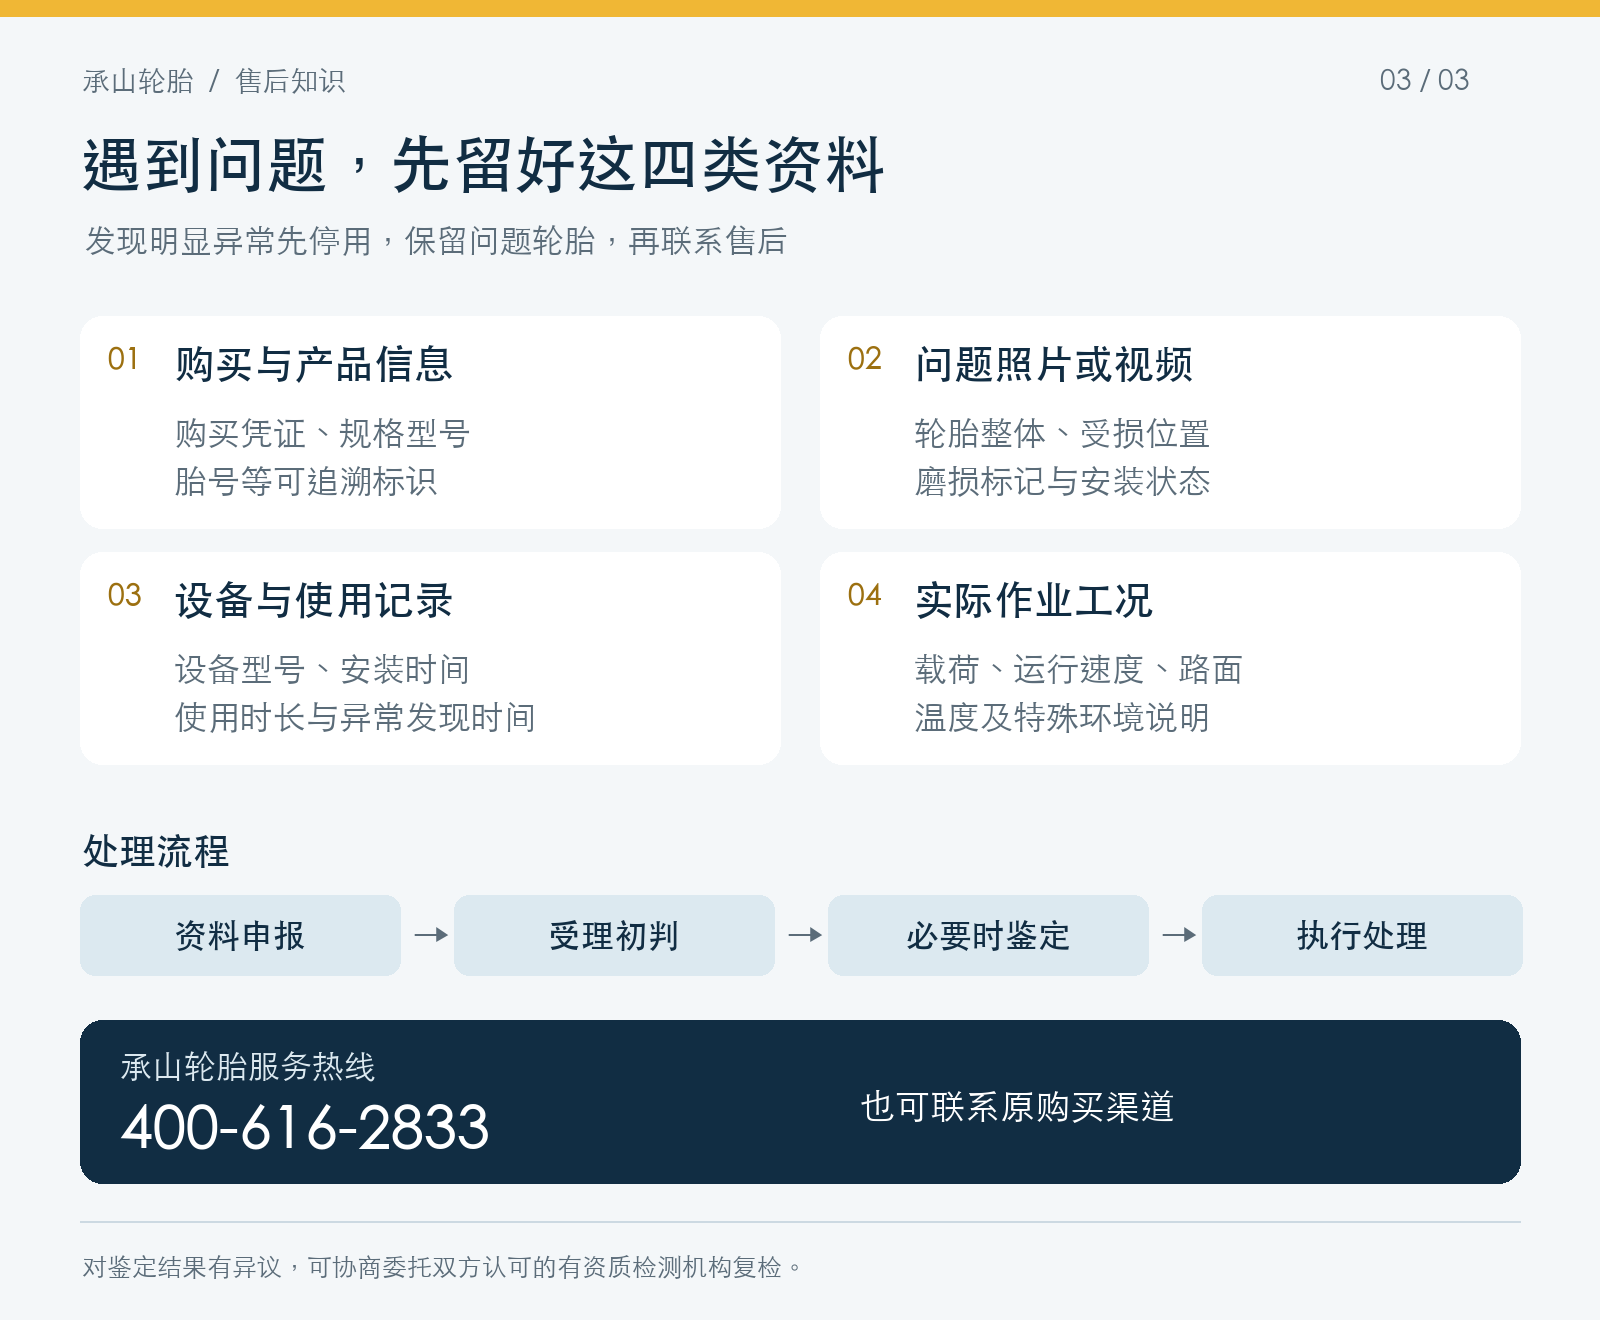Click the footnote about 有资质检测机构复检
The image size is (1600, 1320).
click(442, 1268)
